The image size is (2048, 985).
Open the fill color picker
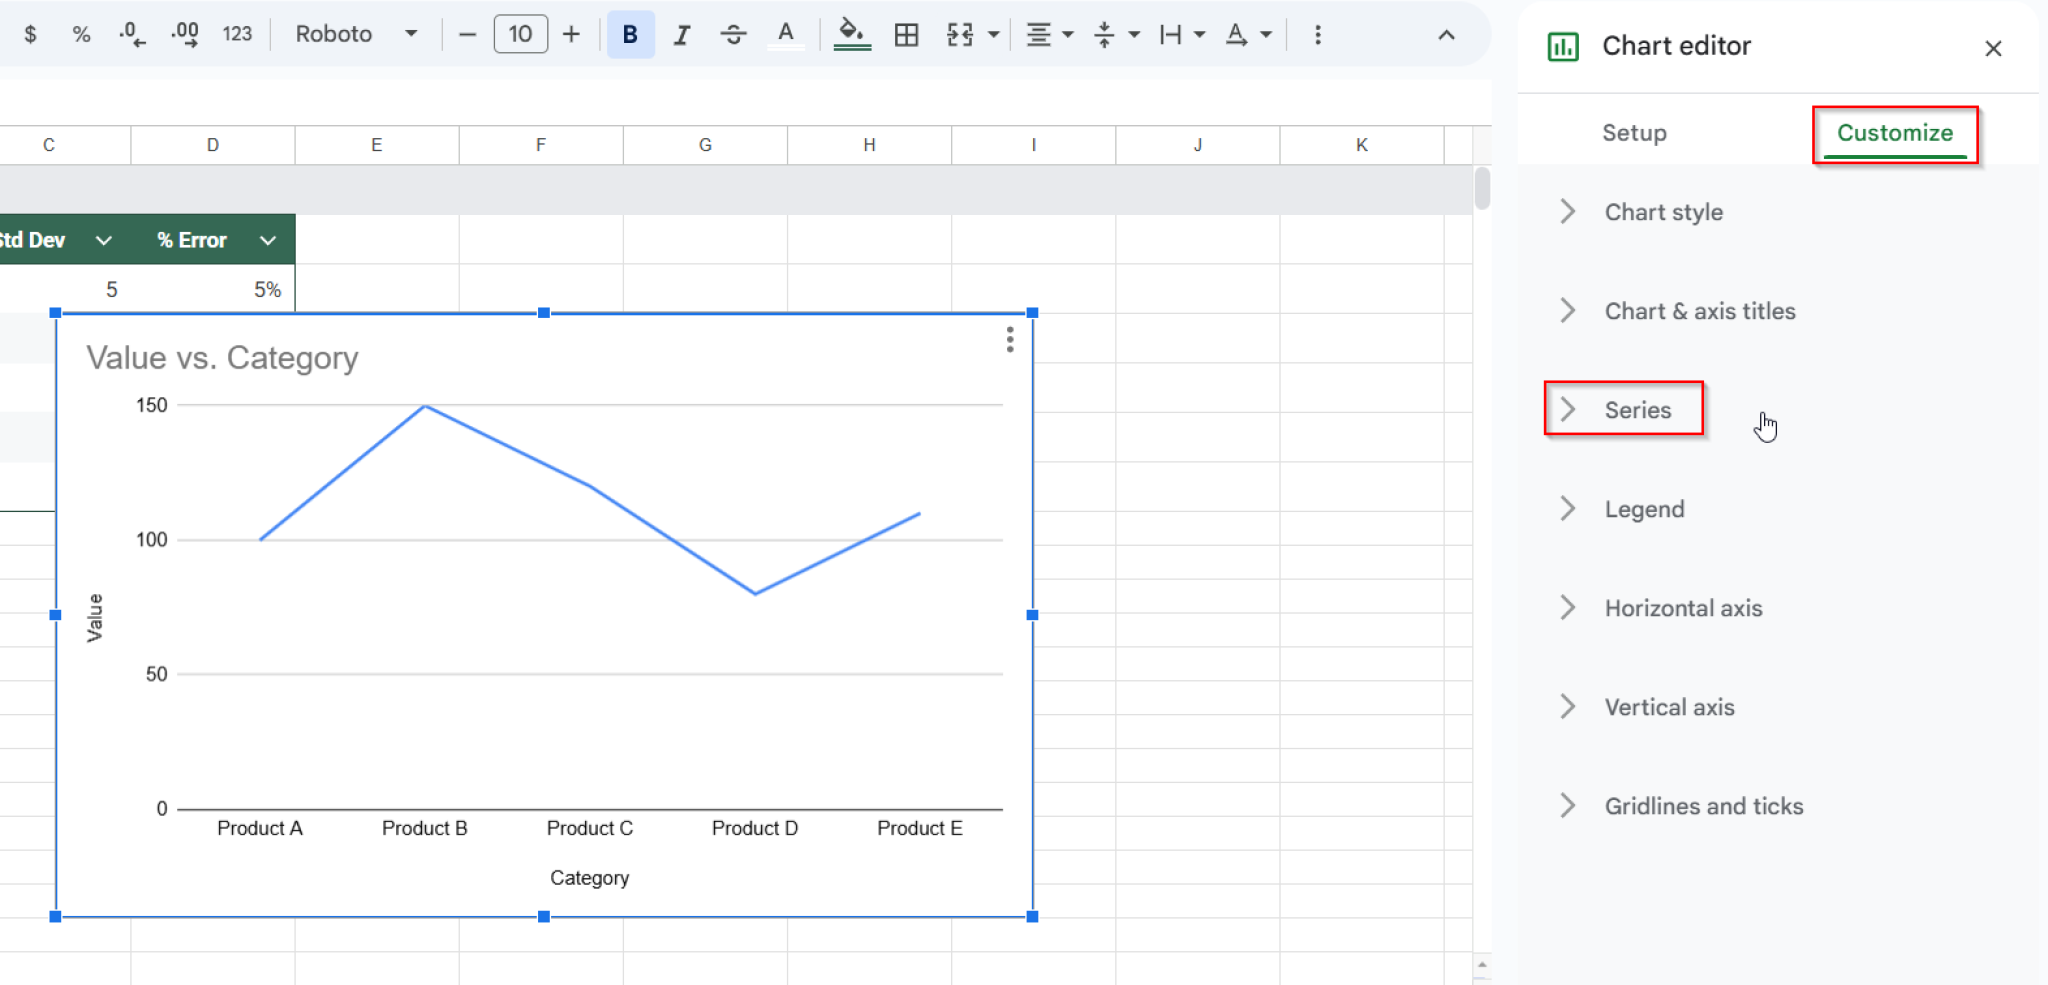pyautogui.click(x=852, y=33)
